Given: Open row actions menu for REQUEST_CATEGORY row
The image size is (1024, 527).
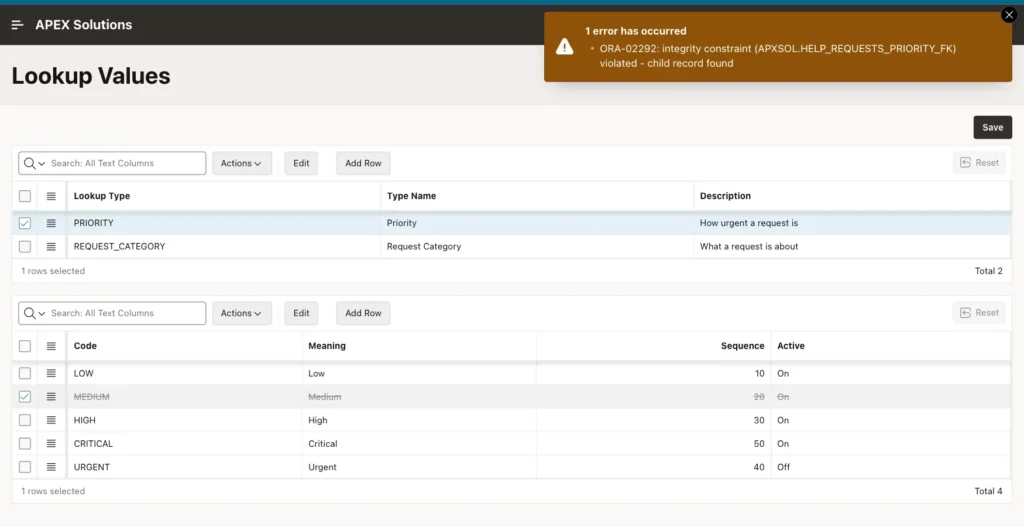Looking at the screenshot, I should [51, 247].
